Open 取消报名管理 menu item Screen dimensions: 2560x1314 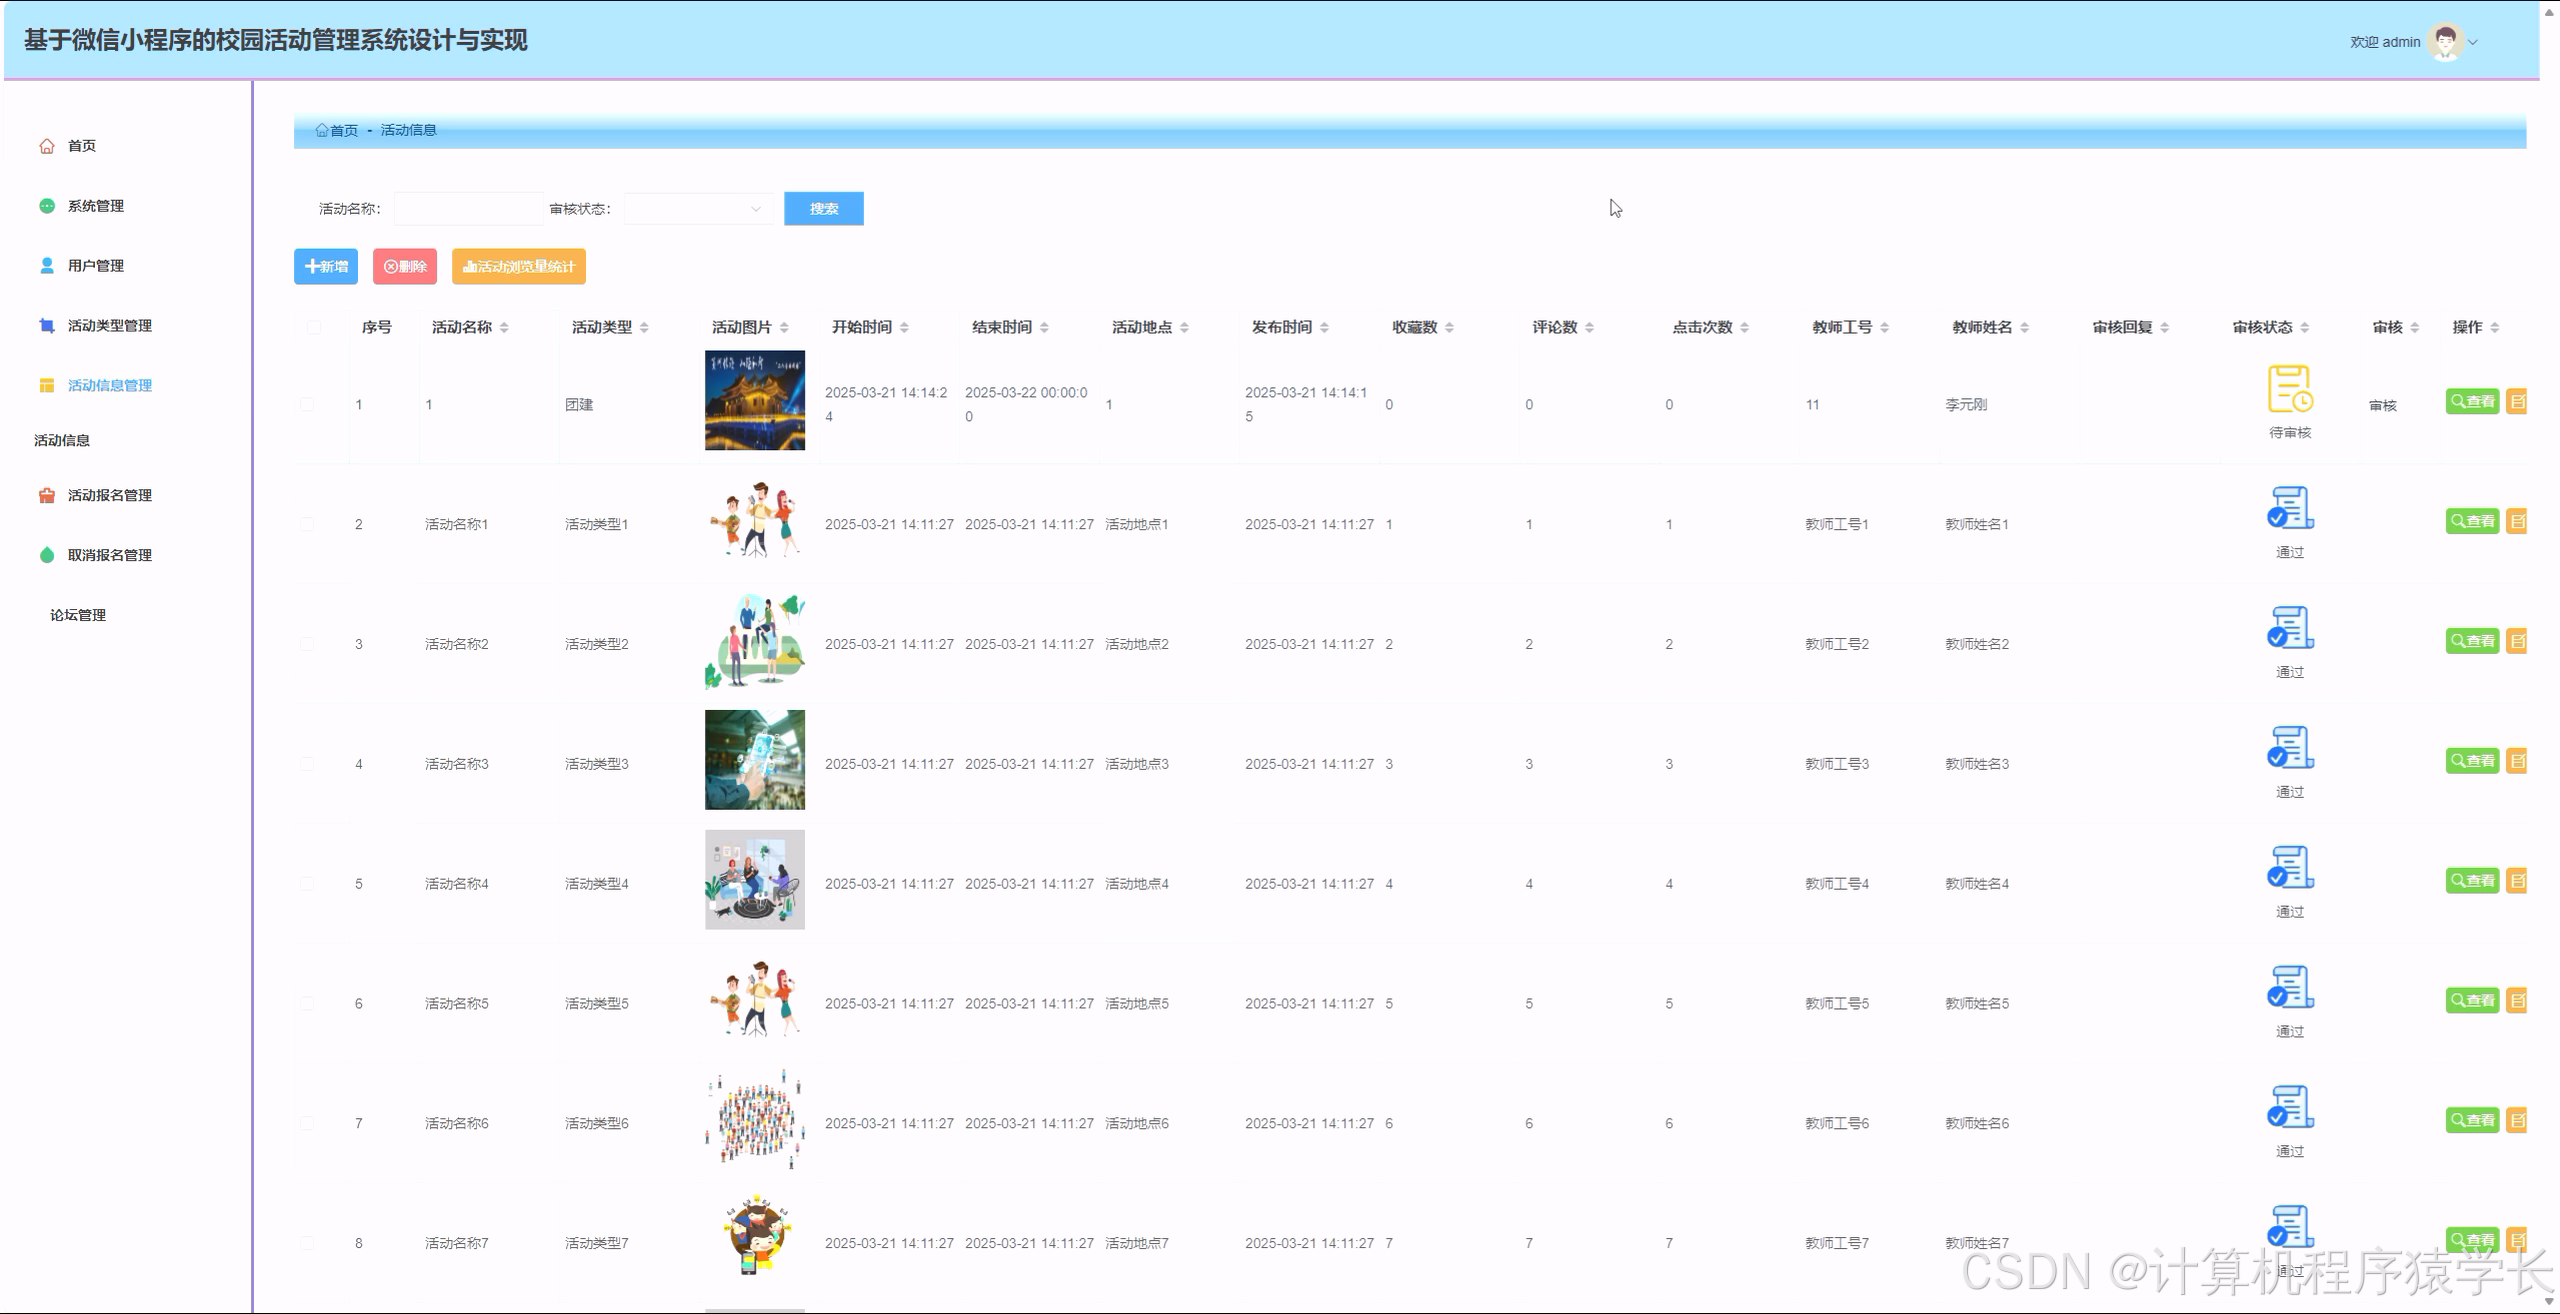109,556
